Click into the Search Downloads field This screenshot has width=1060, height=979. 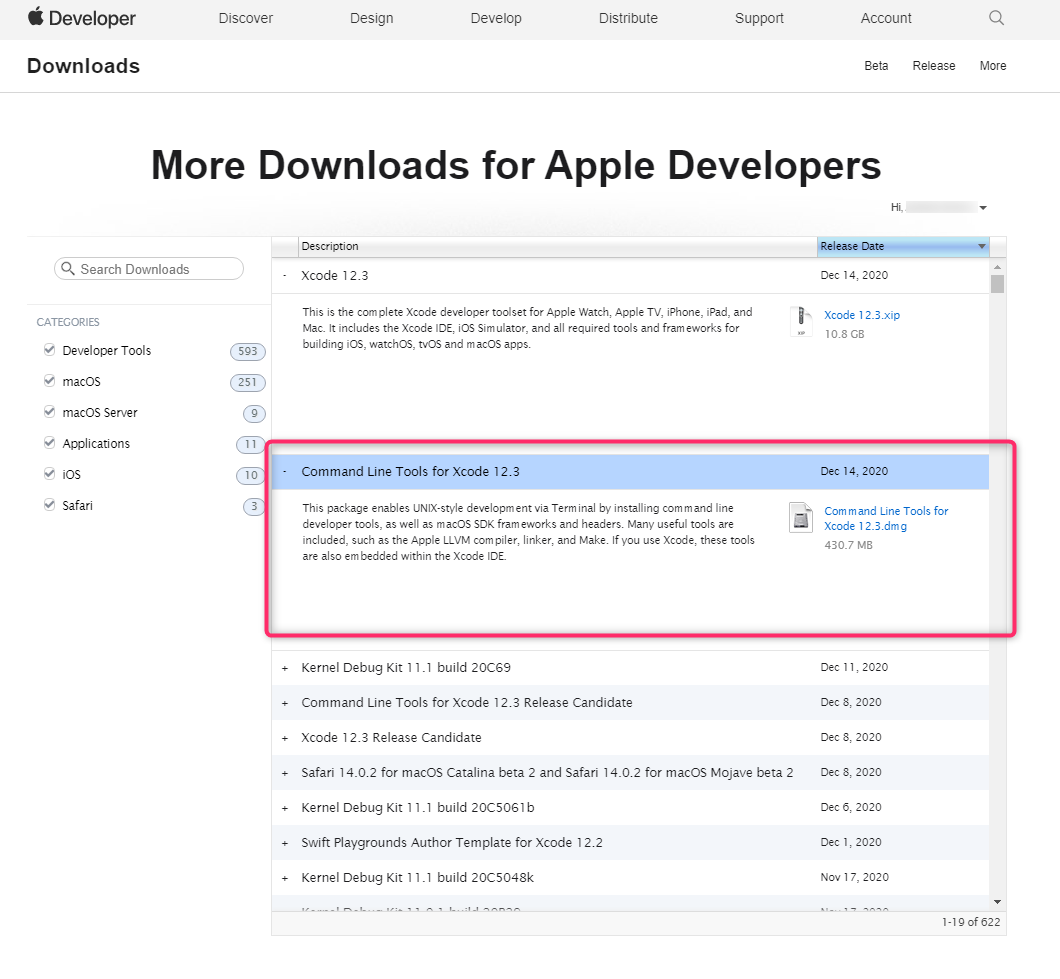pos(149,268)
